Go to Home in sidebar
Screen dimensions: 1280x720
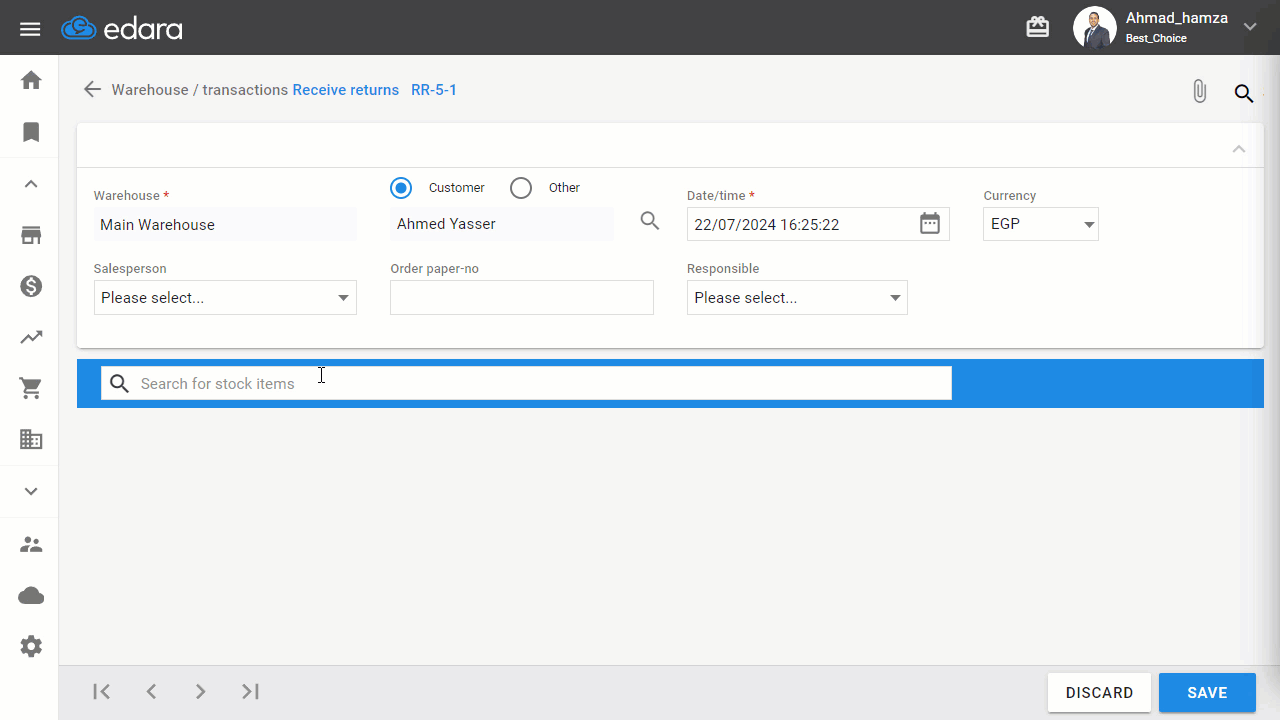(31, 80)
